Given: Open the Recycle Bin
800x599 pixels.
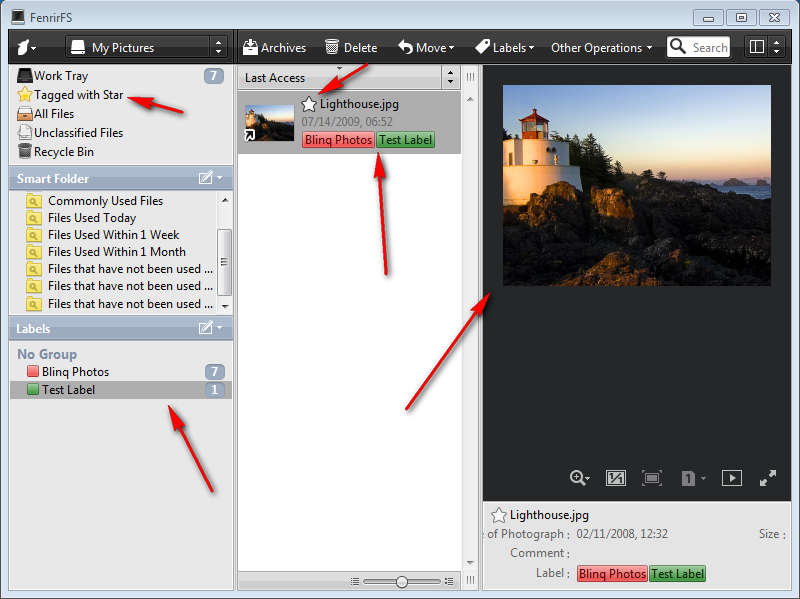Looking at the screenshot, I should 63,152.
